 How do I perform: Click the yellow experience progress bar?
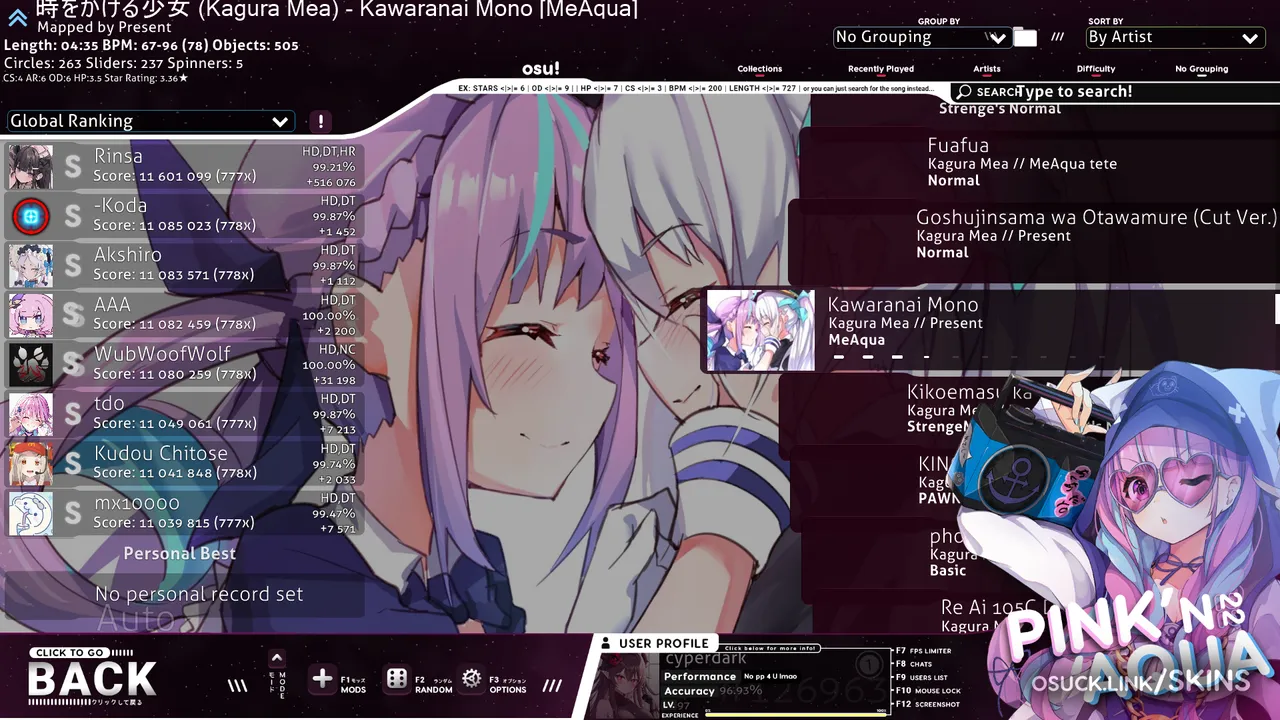pos(796,714)
